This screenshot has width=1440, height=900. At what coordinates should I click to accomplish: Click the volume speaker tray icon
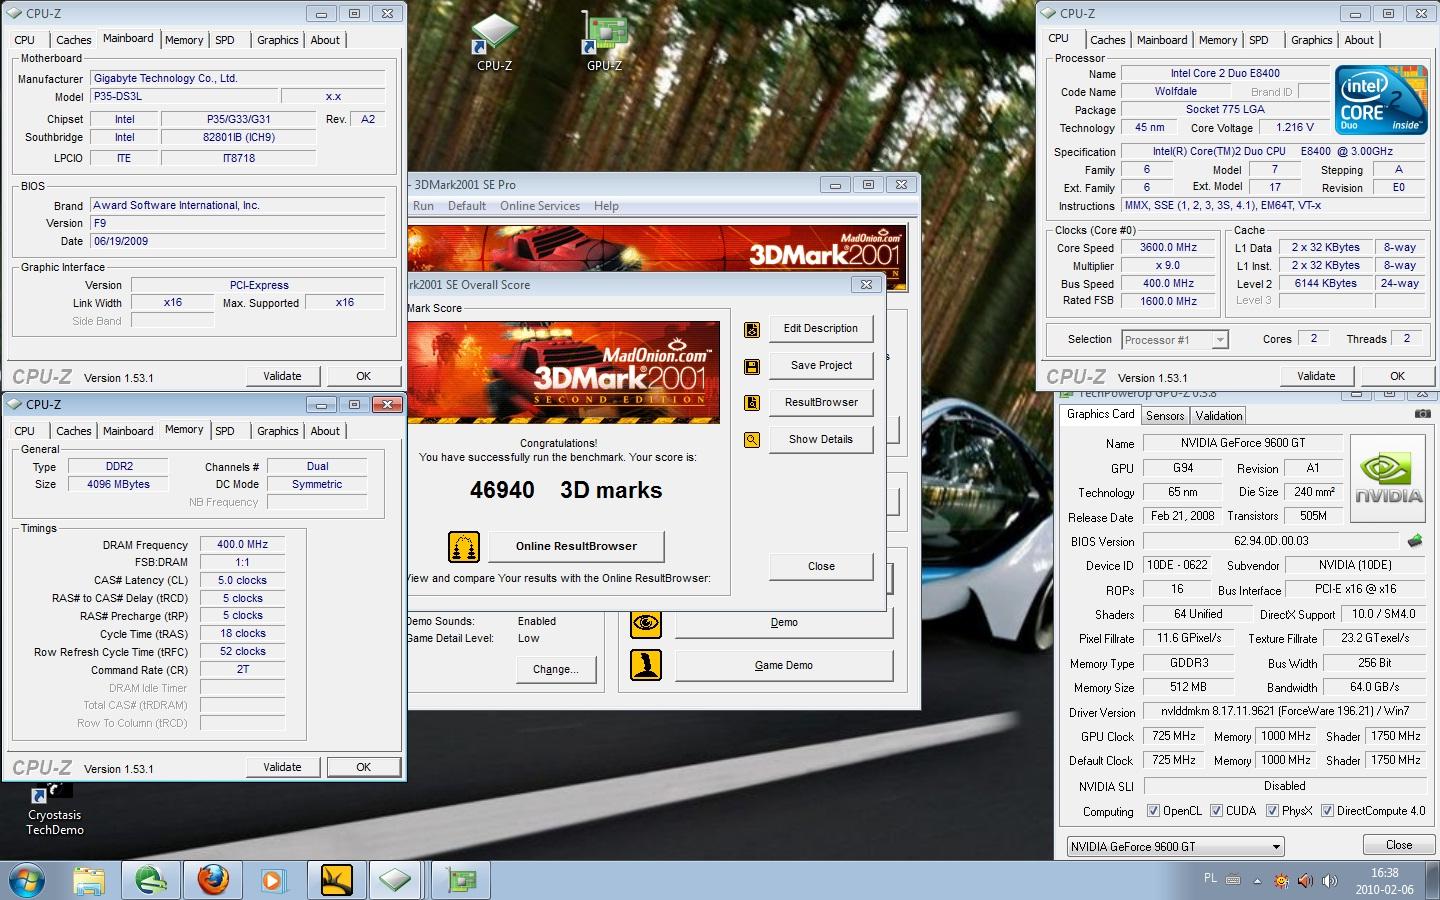[x=1329, y=881]
